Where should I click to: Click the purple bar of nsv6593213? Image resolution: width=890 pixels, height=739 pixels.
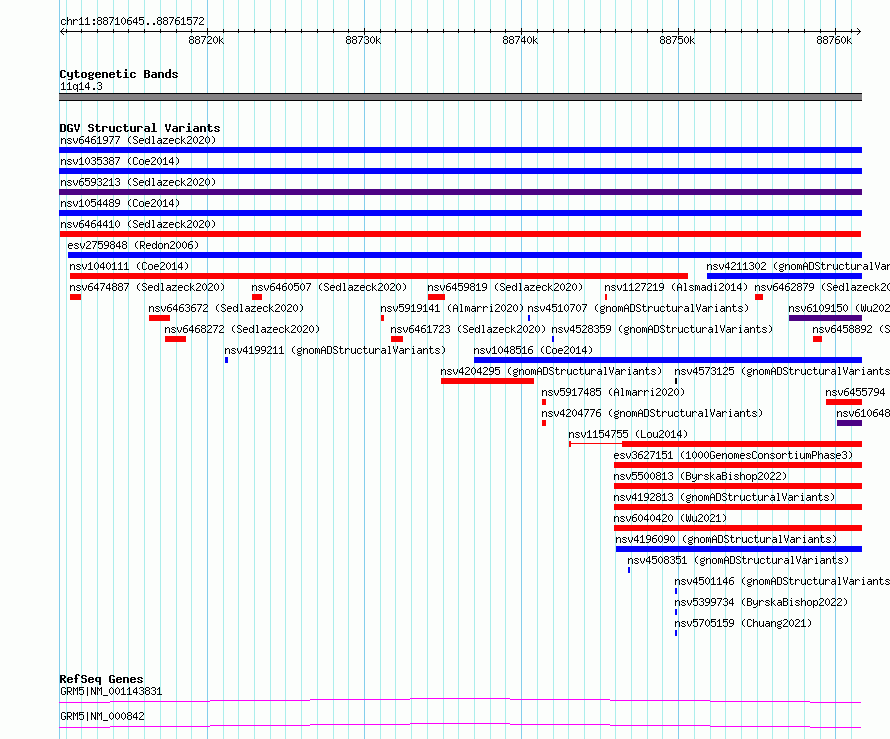(460, 192)
